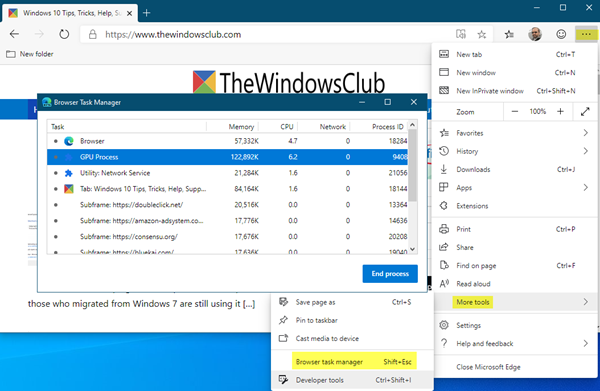Expand the Favorites submenu

pos(514,133)
